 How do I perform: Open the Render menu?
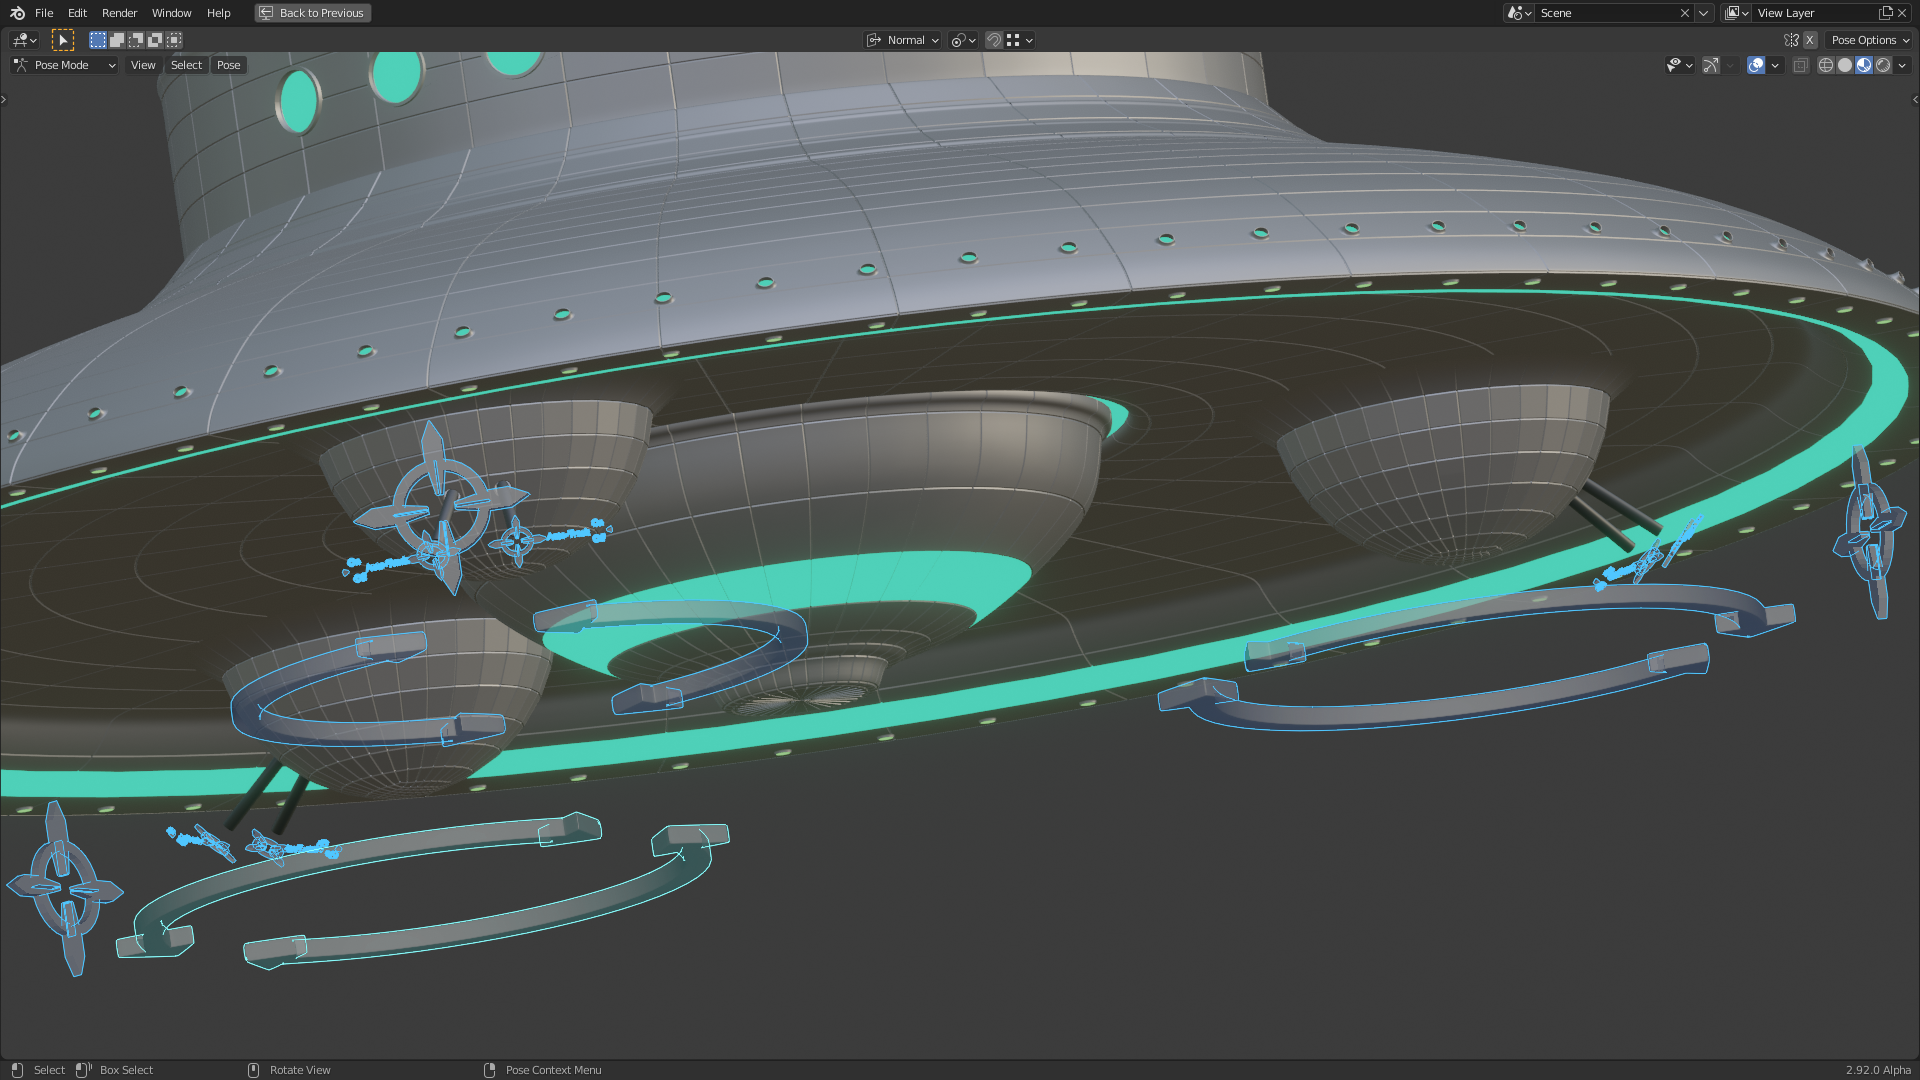coord(119,13)
